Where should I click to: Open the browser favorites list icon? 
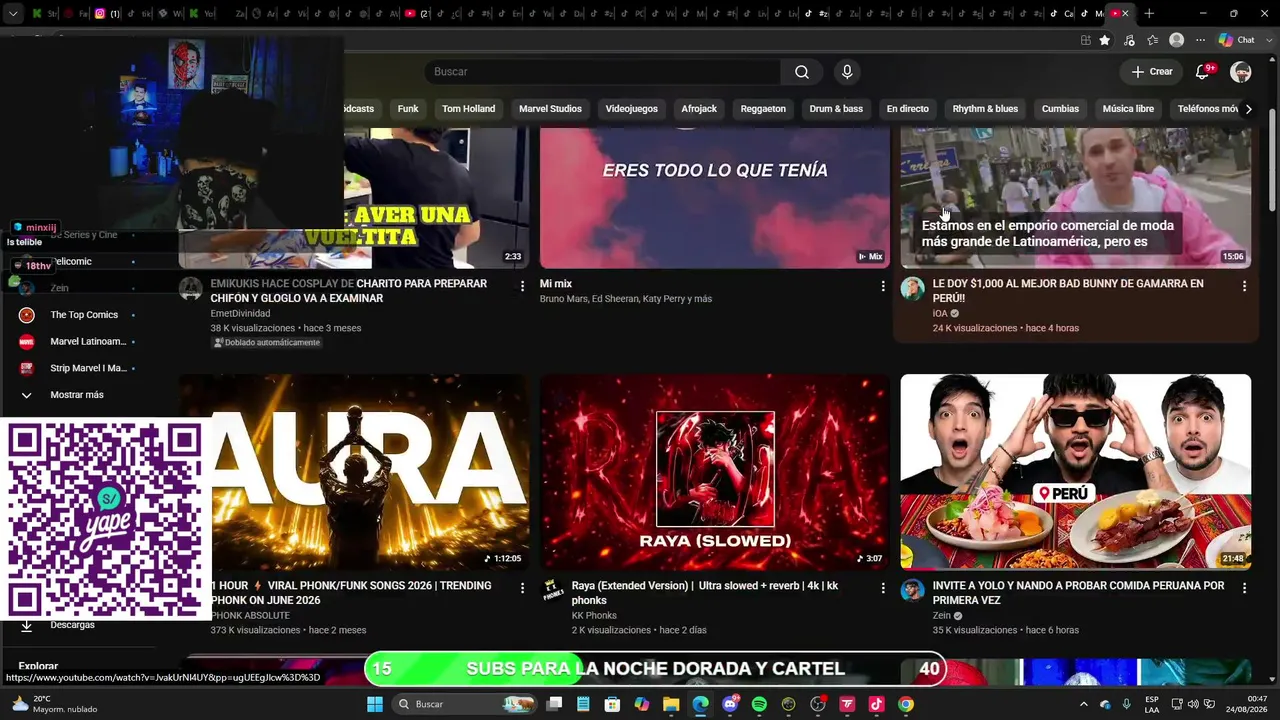point(1153,40)
